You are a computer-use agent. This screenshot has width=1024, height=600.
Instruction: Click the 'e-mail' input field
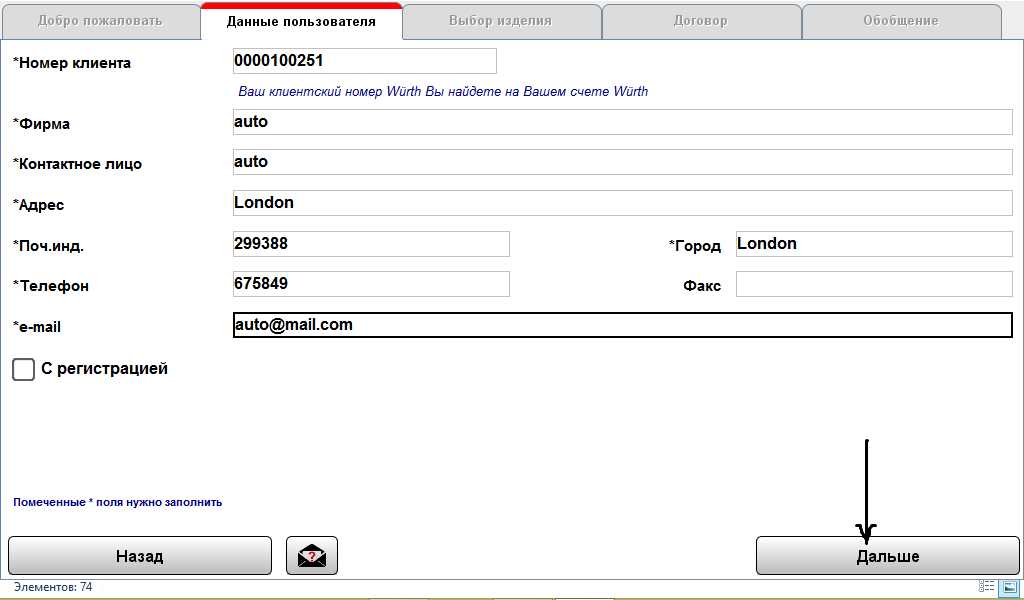coord(622,325)
